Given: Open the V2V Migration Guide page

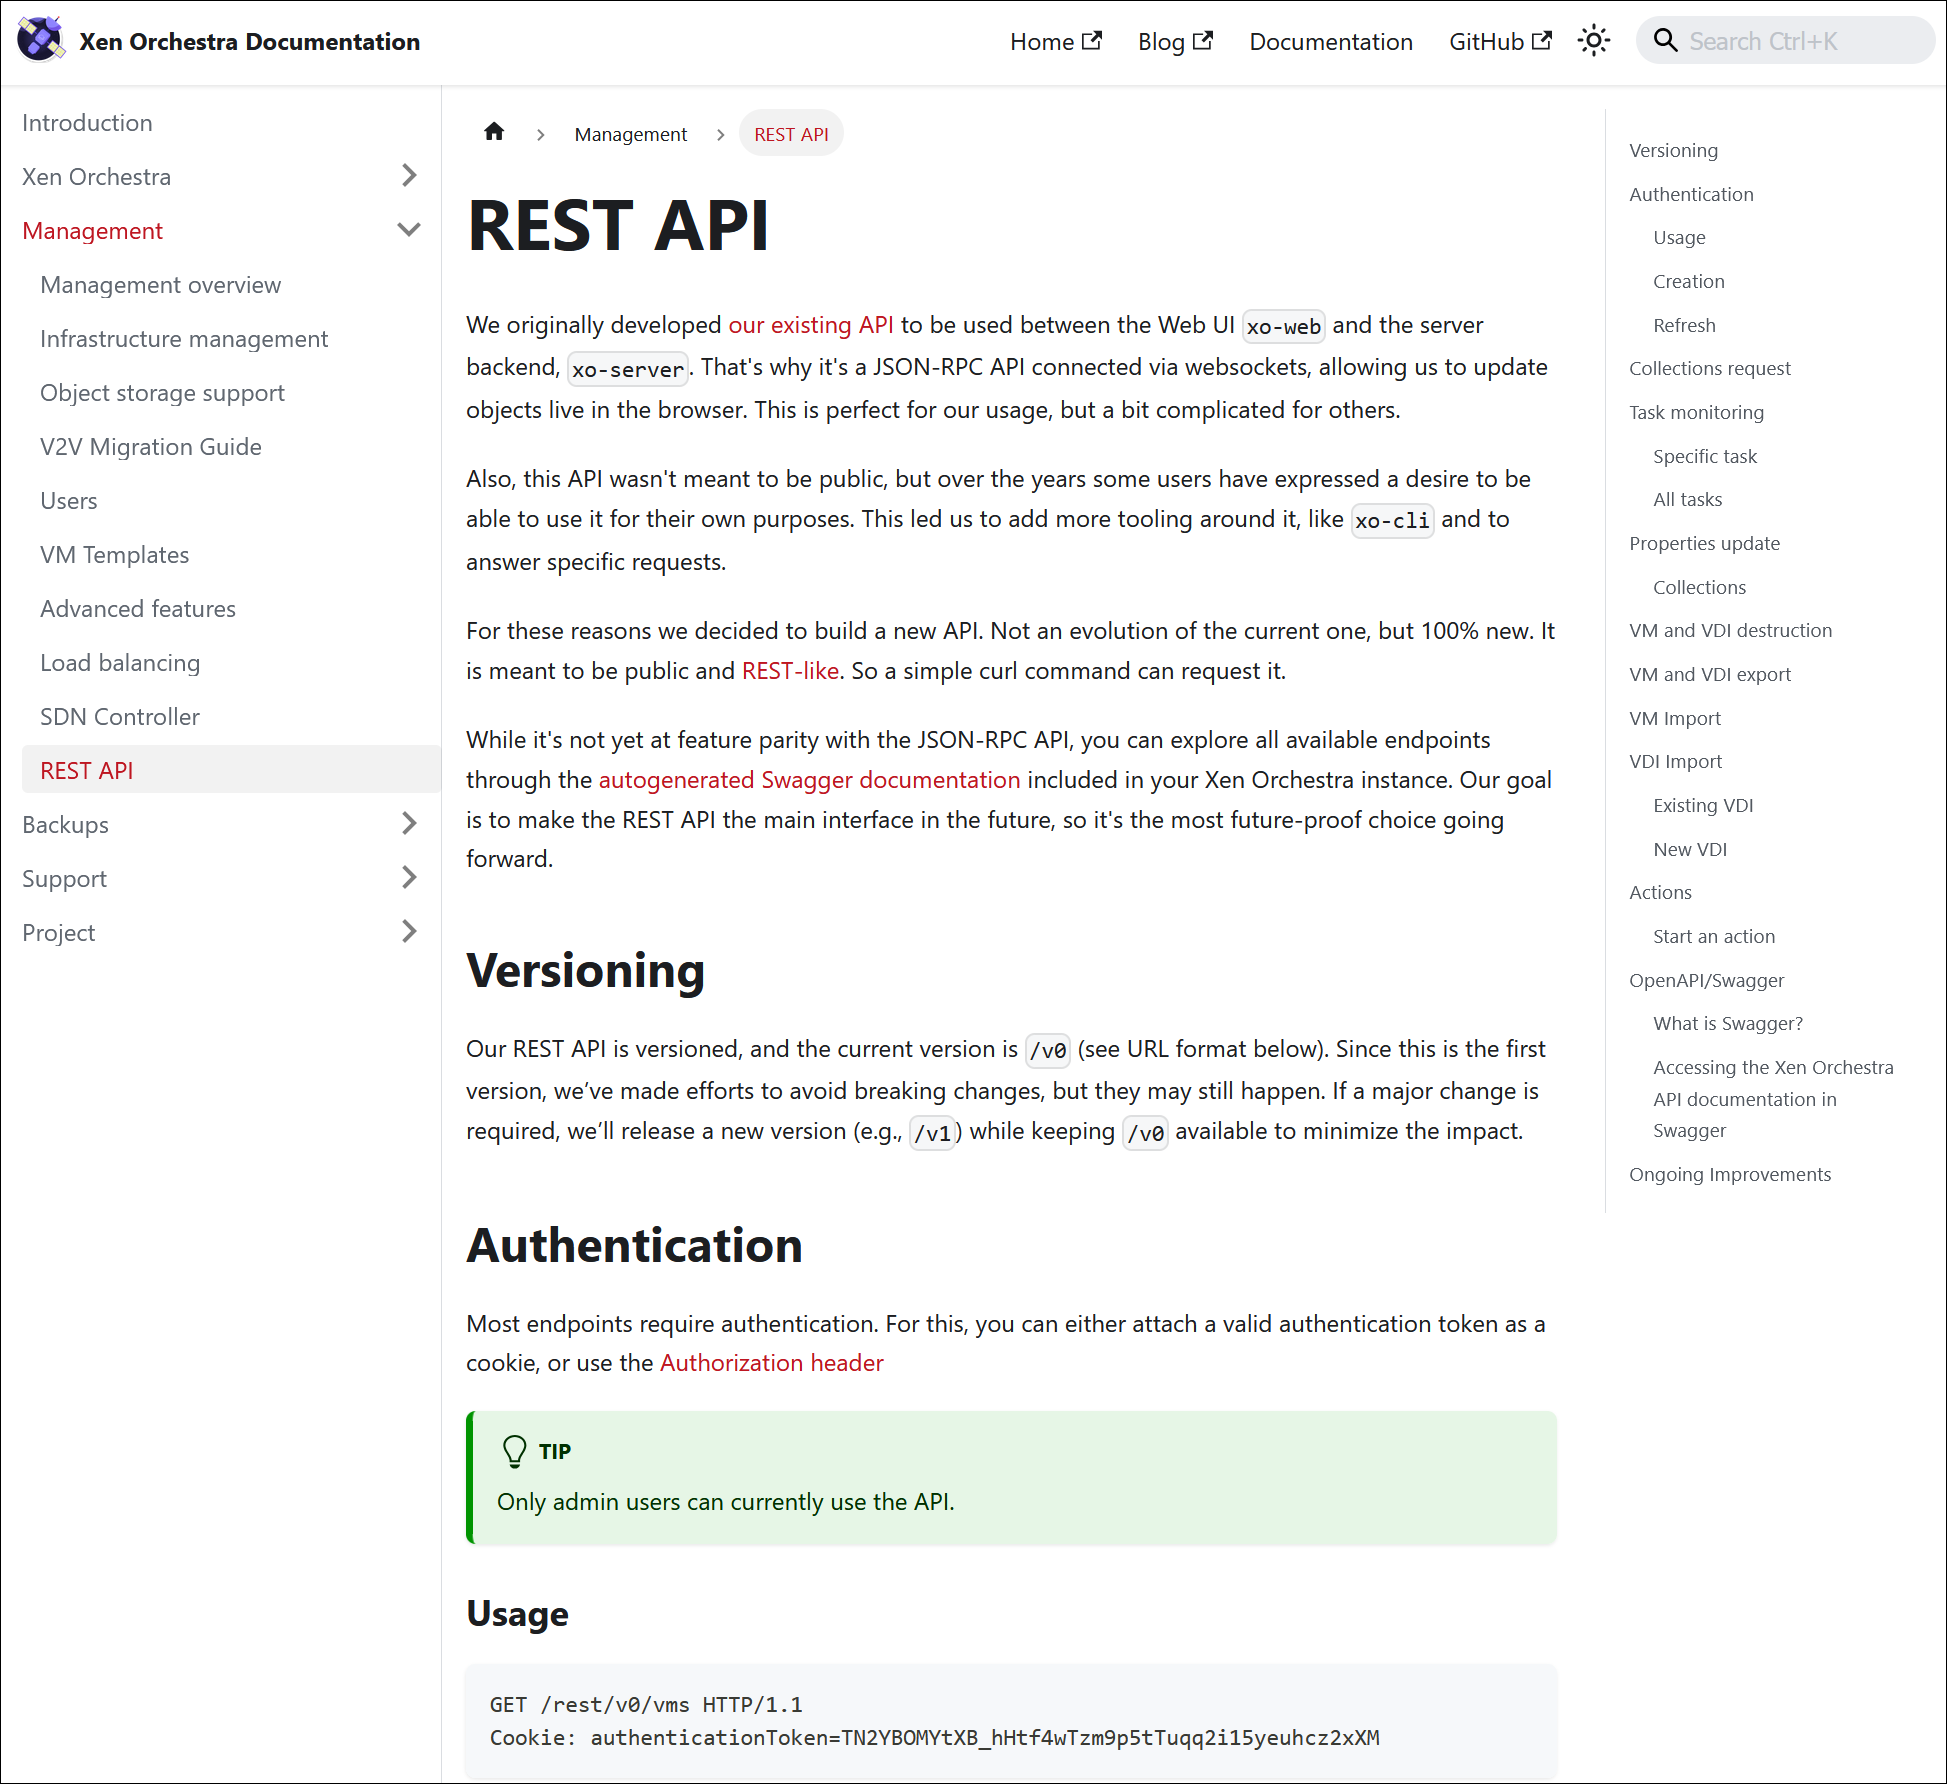Looking at the screenshot, I should 151,447.
